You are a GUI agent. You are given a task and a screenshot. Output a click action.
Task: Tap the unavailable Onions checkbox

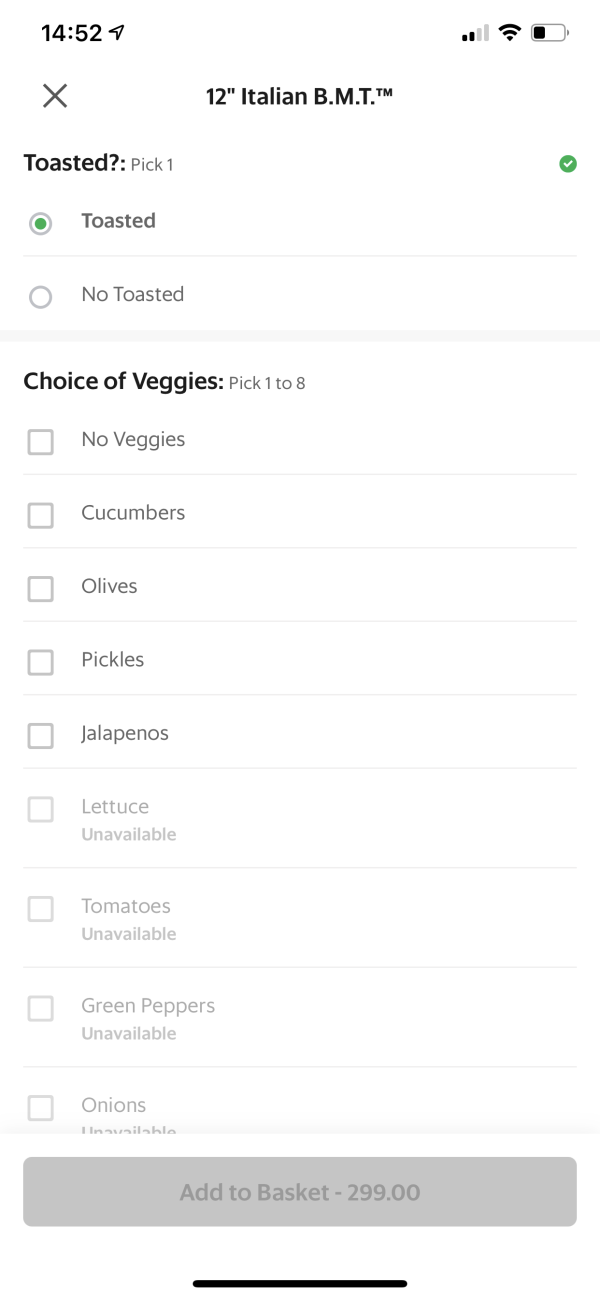tap(40, 1108)
